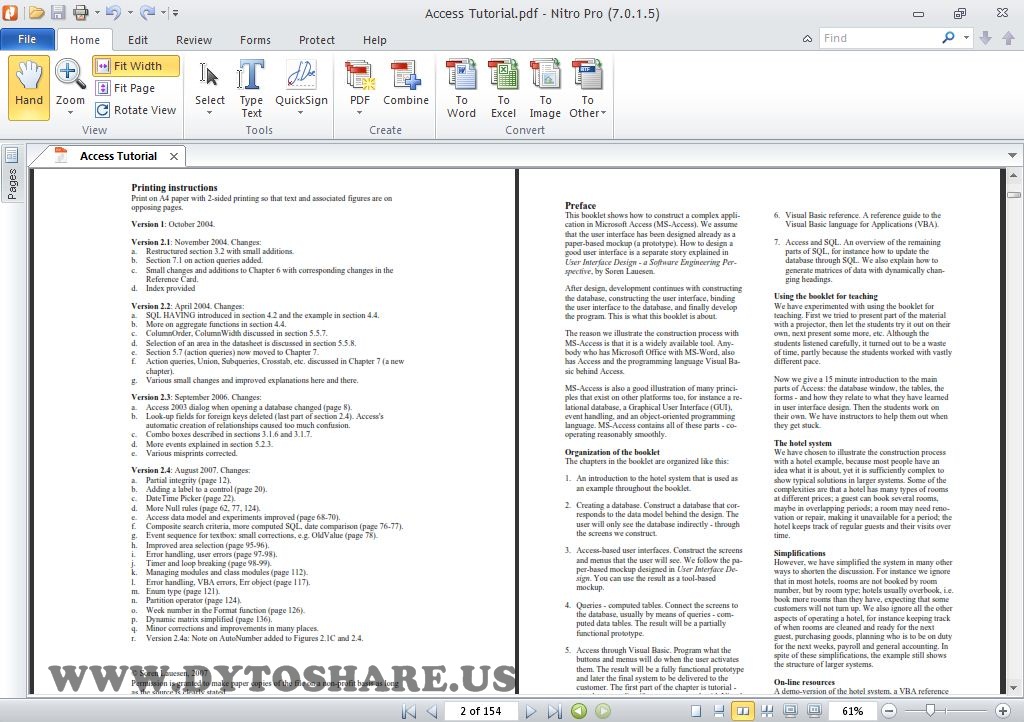
Task: Switch to the Home ribbon tab
Action: (85, 40)
